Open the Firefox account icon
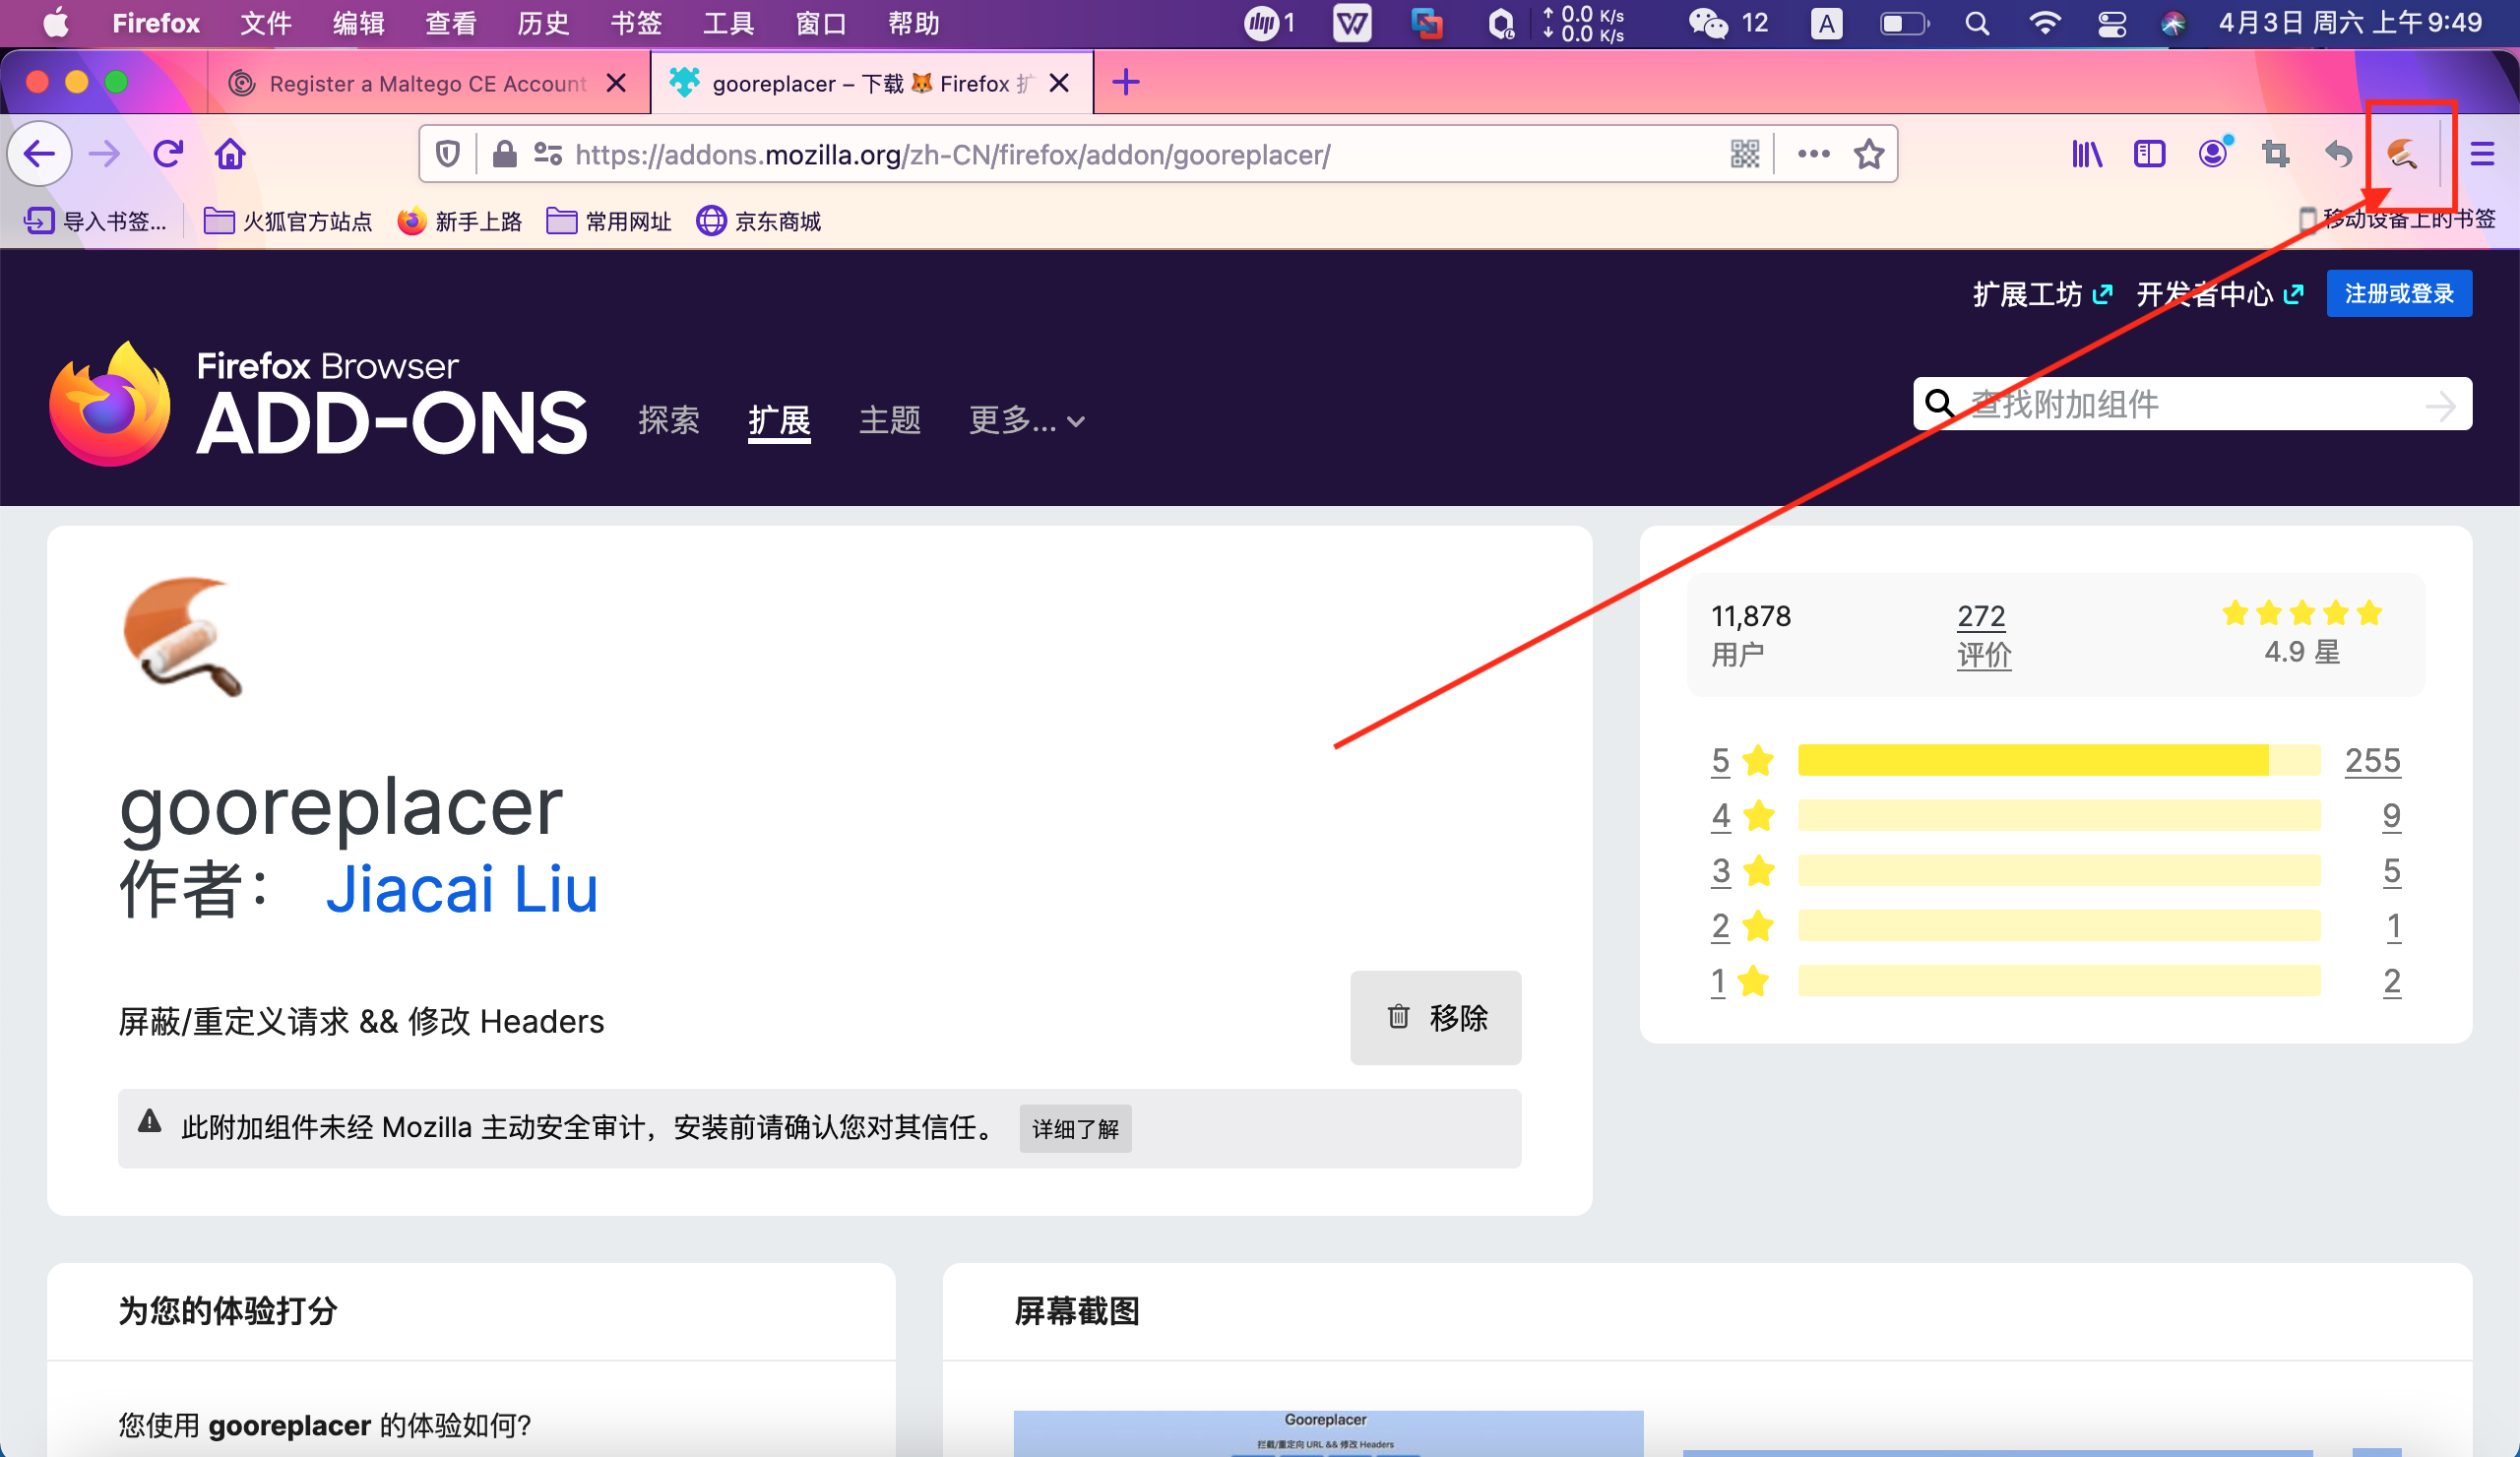Image resolution: width=2520 pixels, height=1457 pixels. [2213, 154]
